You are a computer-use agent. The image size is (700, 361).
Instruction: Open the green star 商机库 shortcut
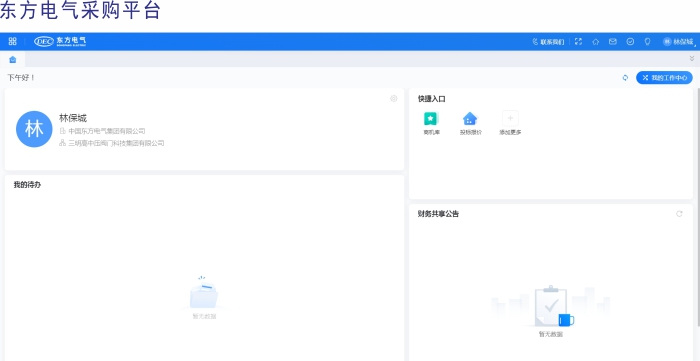pos(431,124)
